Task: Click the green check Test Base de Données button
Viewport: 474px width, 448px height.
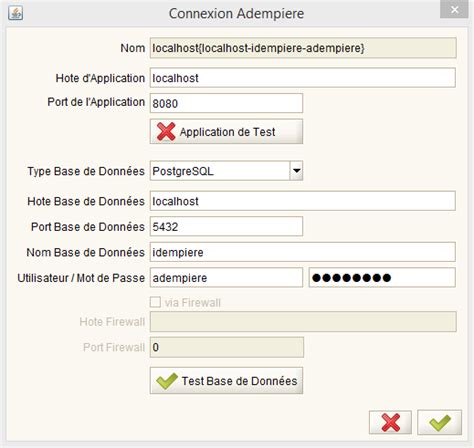Action: point(226,381)
